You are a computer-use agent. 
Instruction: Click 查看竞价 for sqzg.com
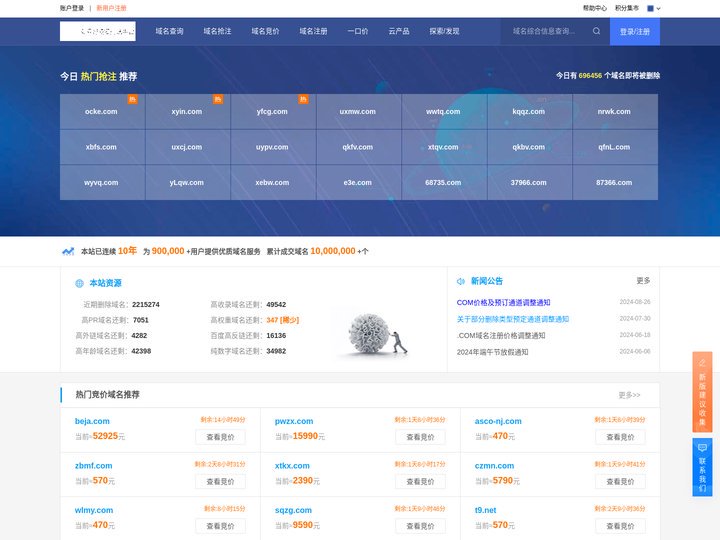[420, 526]
